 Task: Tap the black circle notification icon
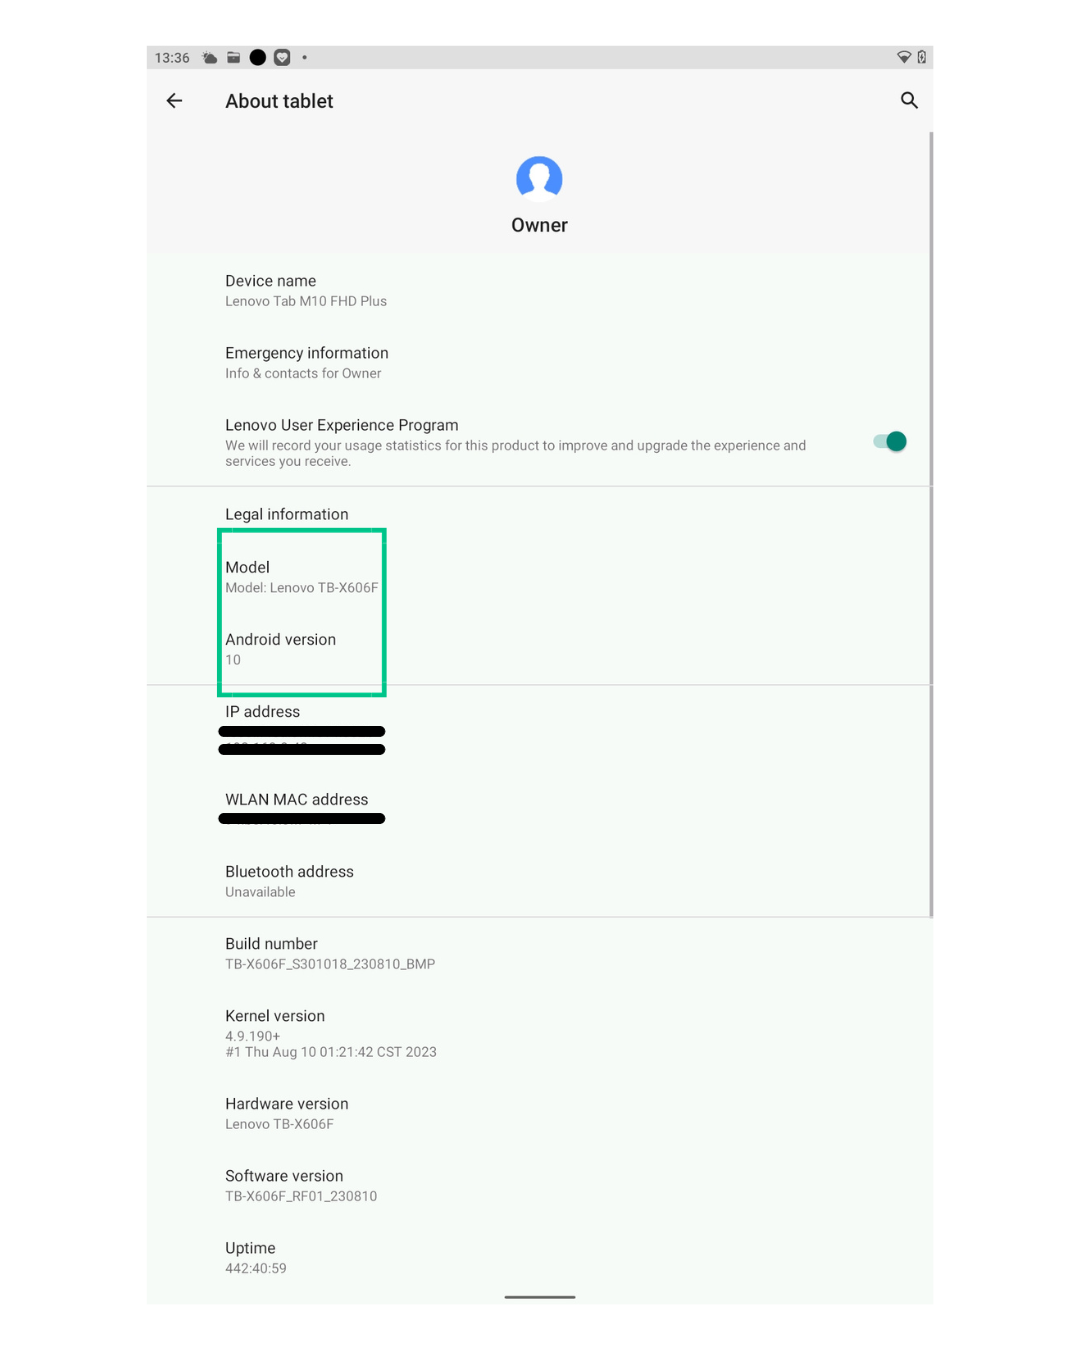point(258,58)
